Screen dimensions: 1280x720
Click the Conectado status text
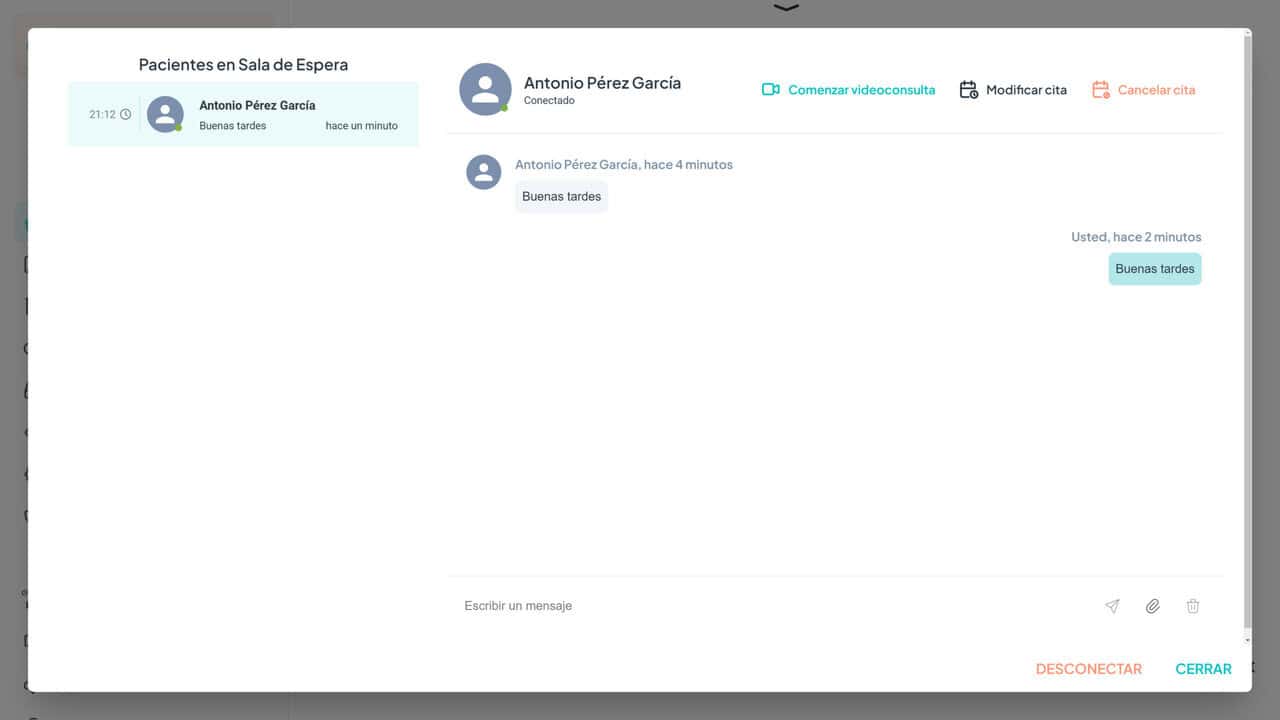(x=549, y=101)
